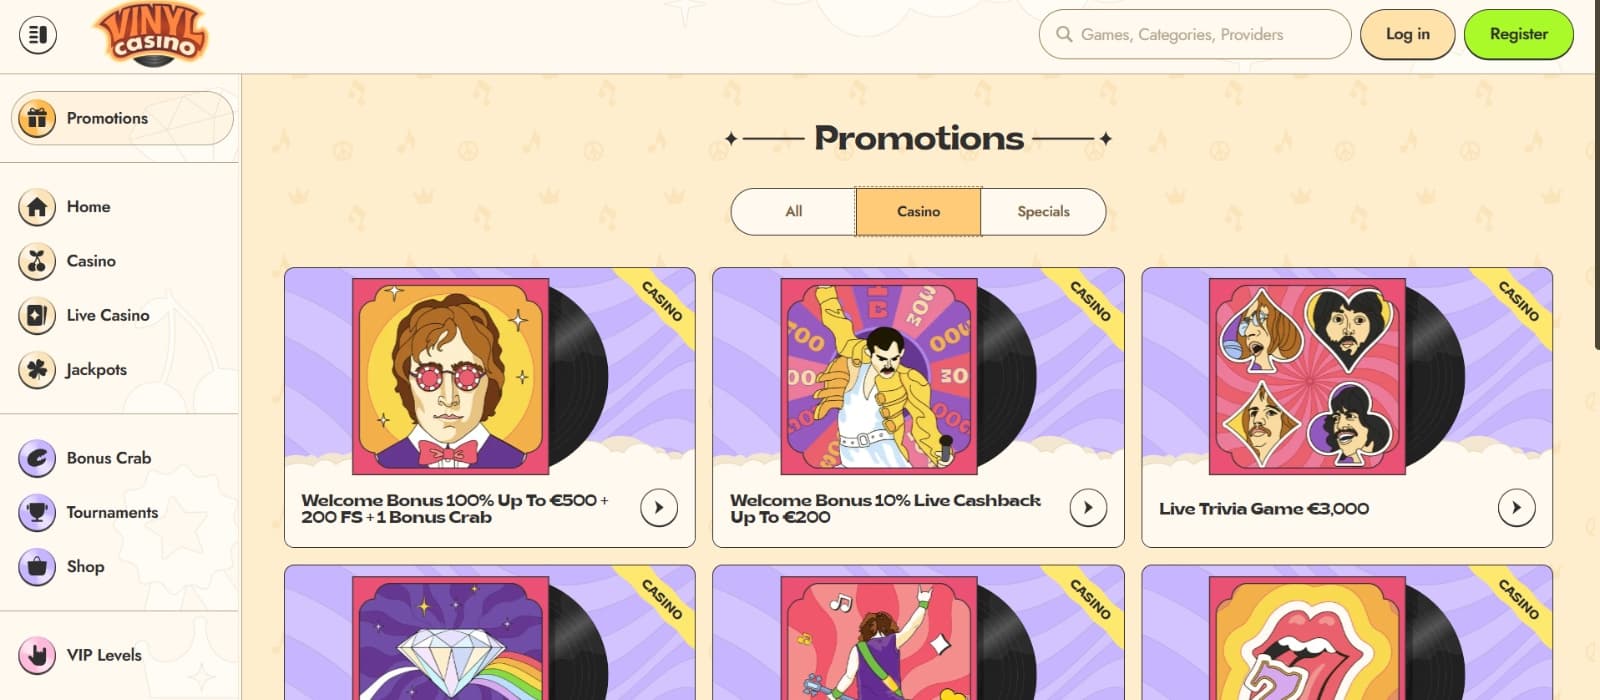Open Tournaments trophy icon
Image resolution: width=1600 pixels, height=700 pixels.
37,513
